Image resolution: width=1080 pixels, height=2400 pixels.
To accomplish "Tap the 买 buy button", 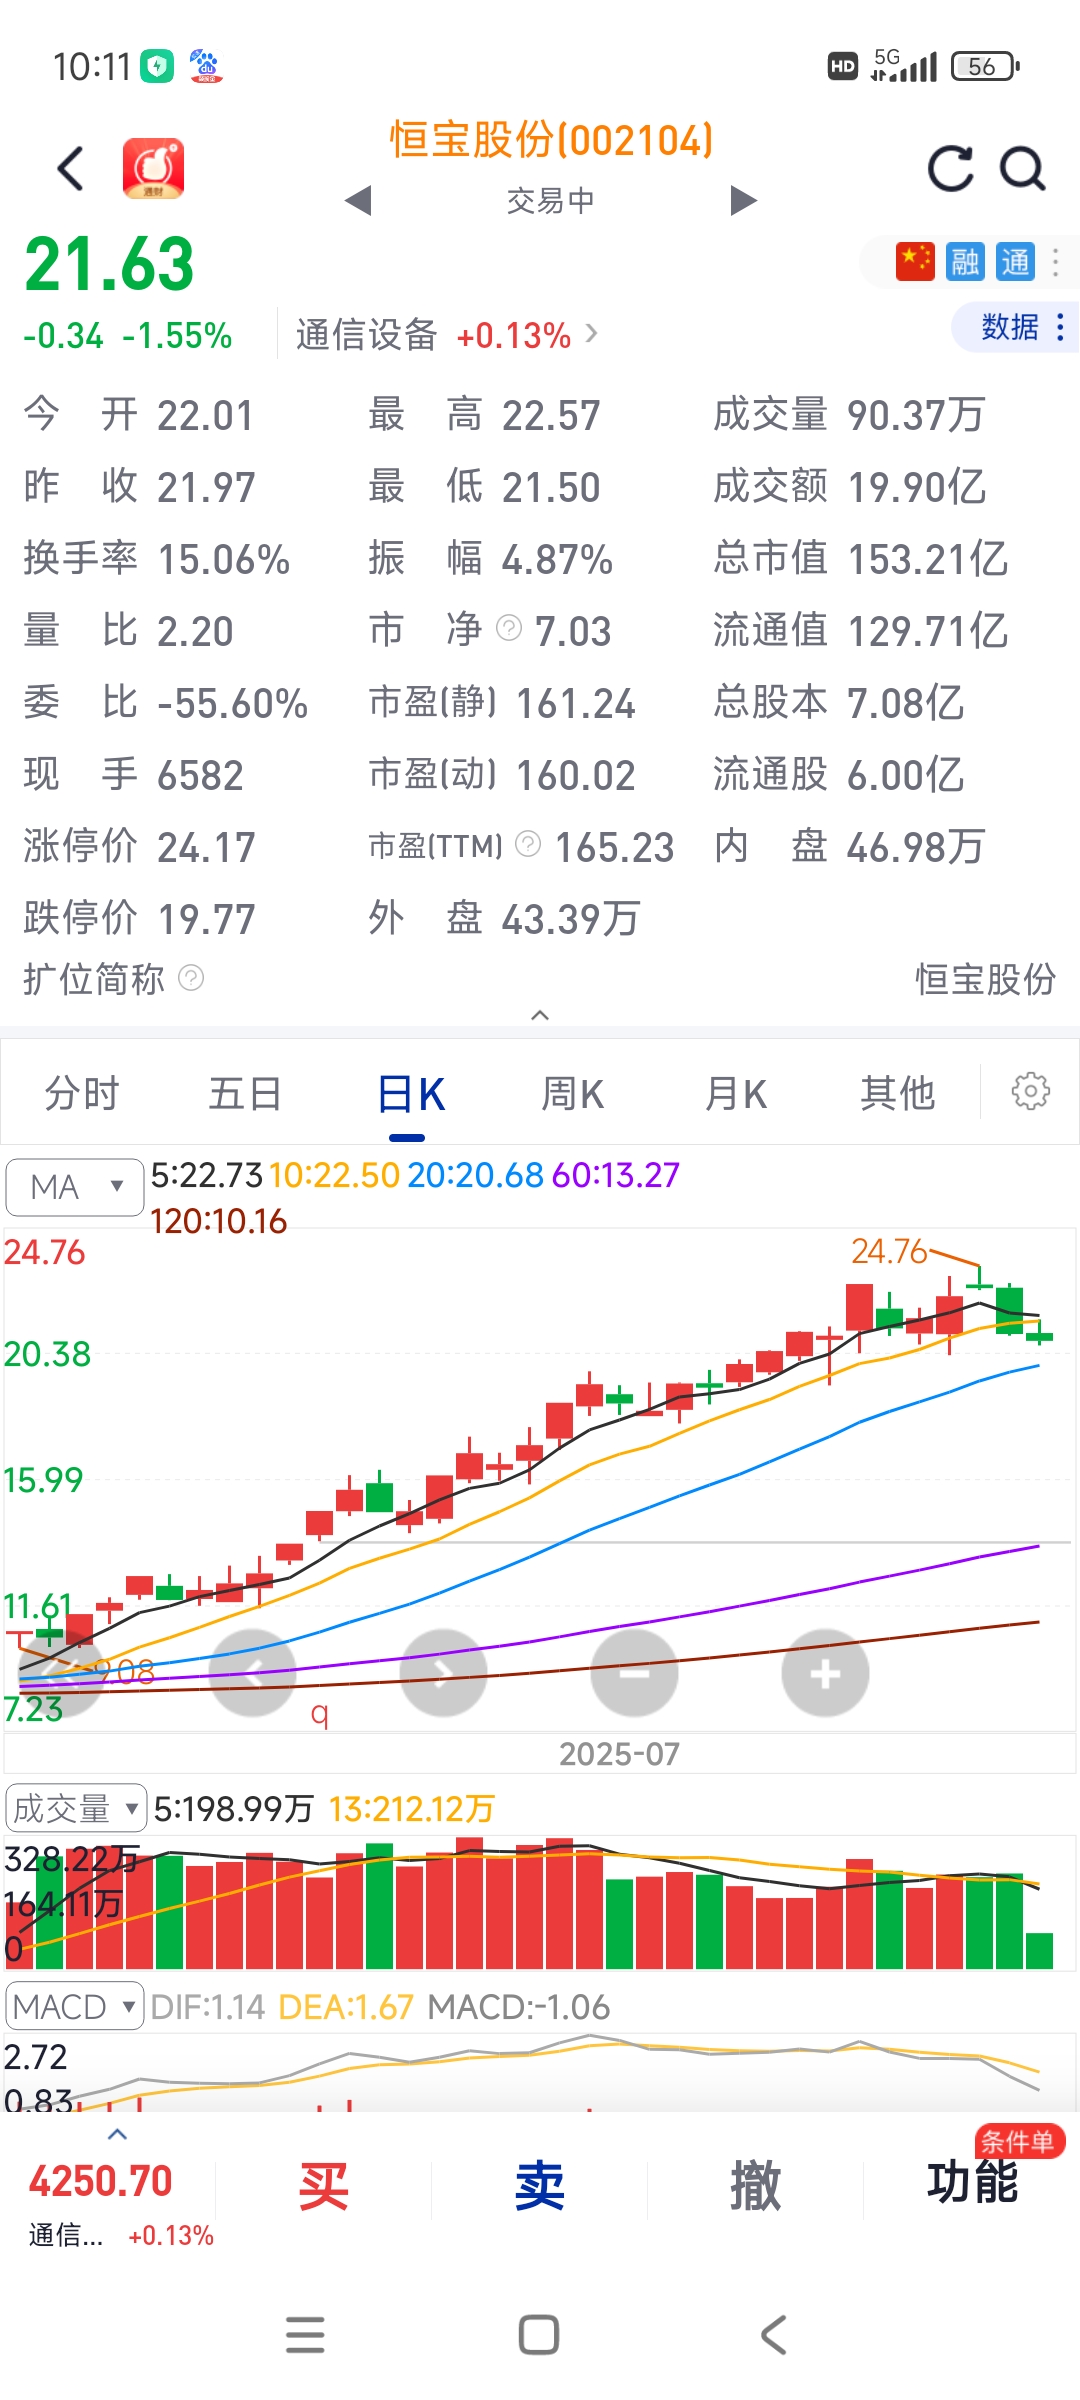I will tap(324, 2186).
